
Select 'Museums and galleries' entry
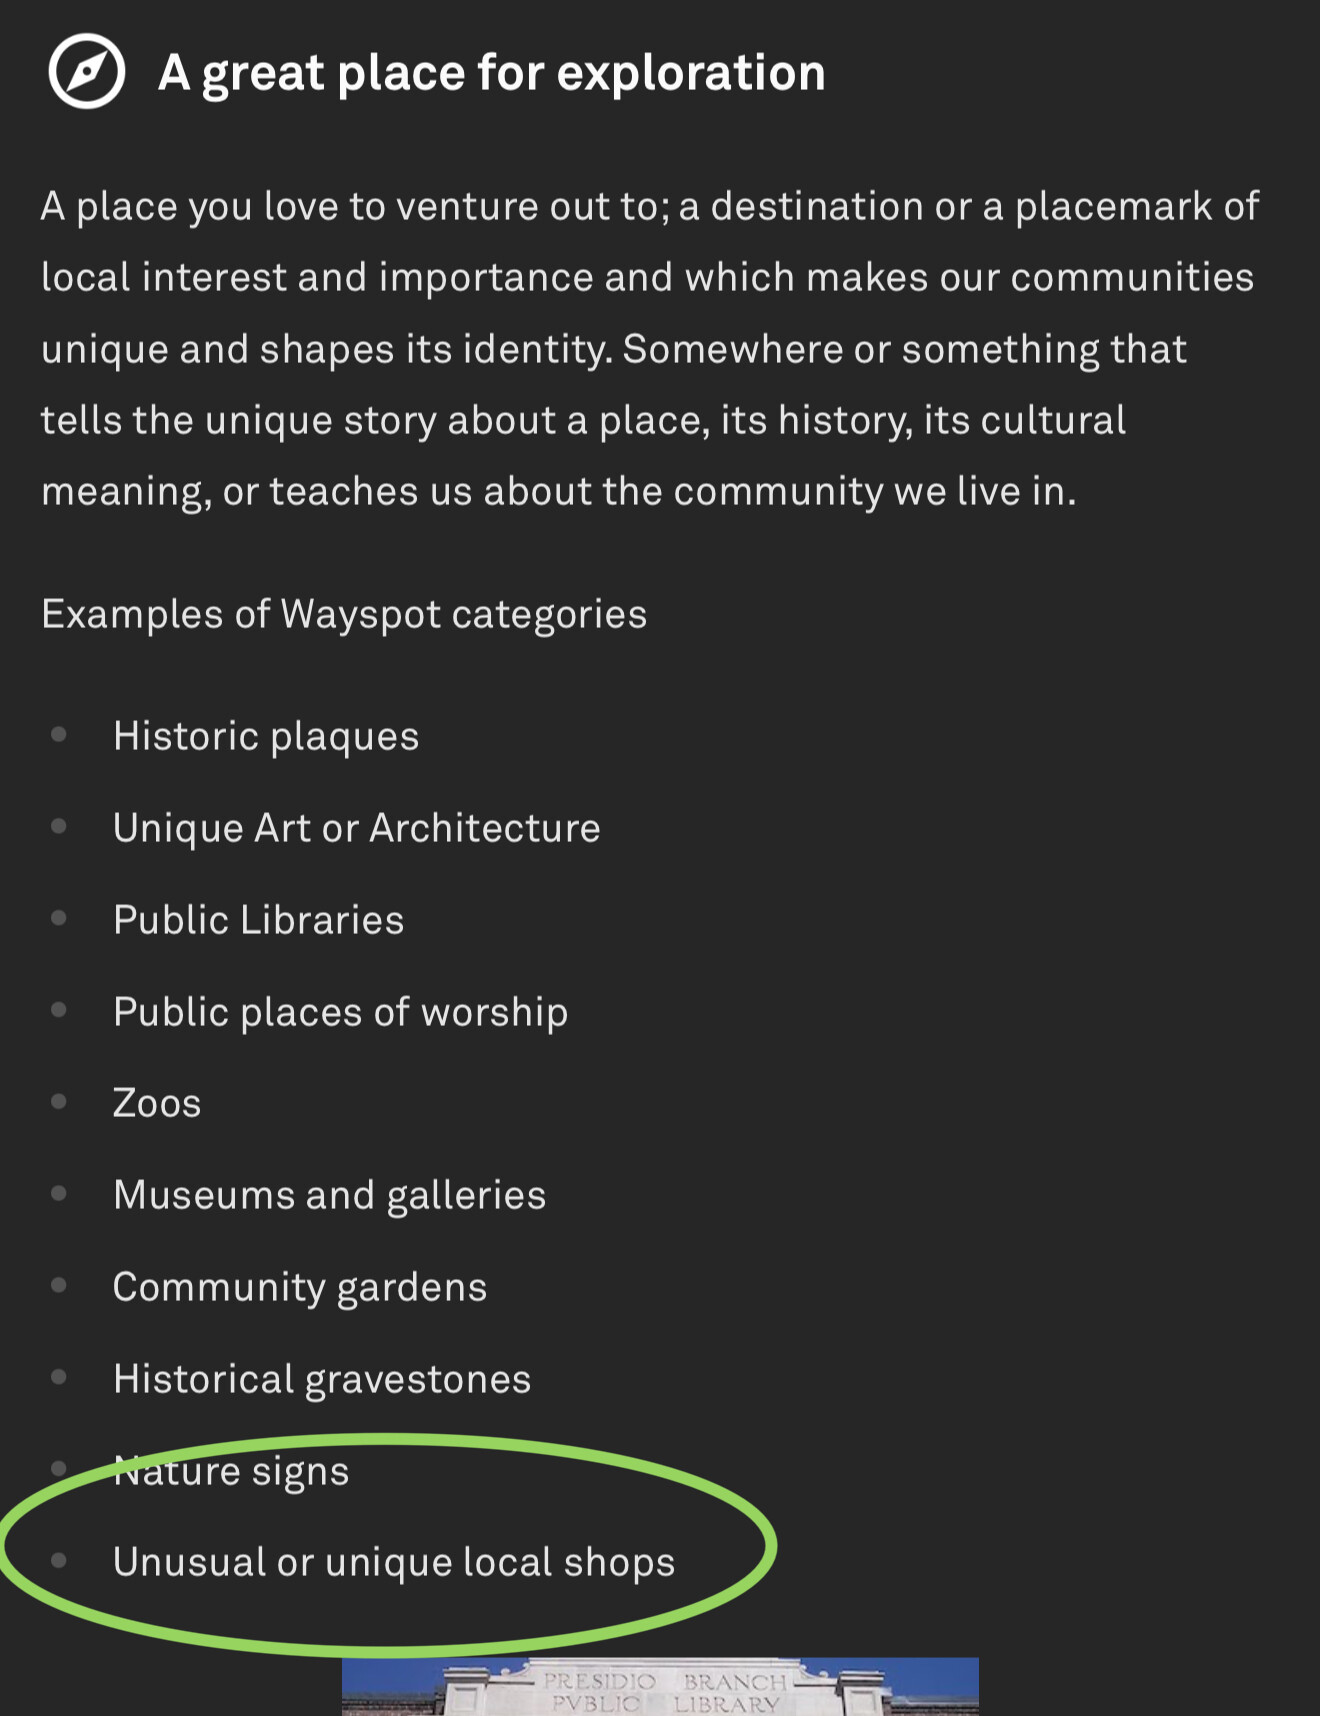[x=330, y=1196]
